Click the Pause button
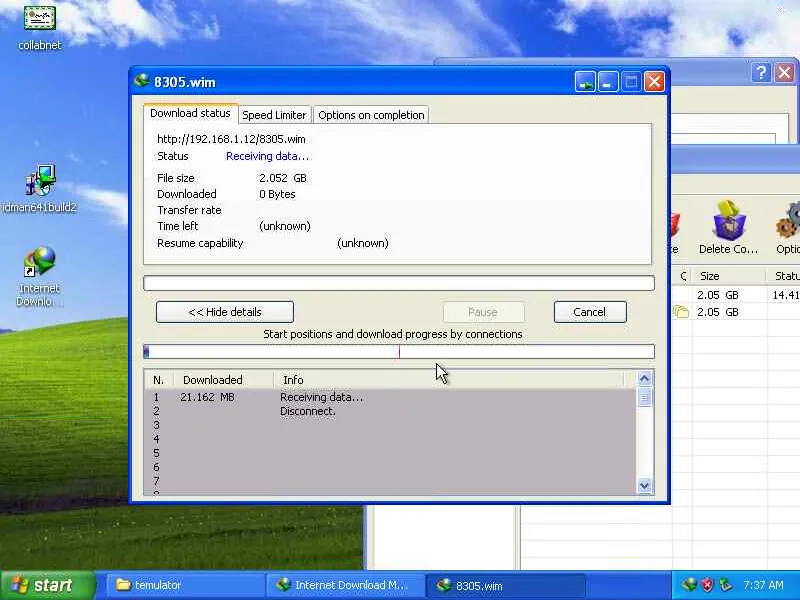The width and height of the screenshot is (800, 600). click(x=483, y=312)
